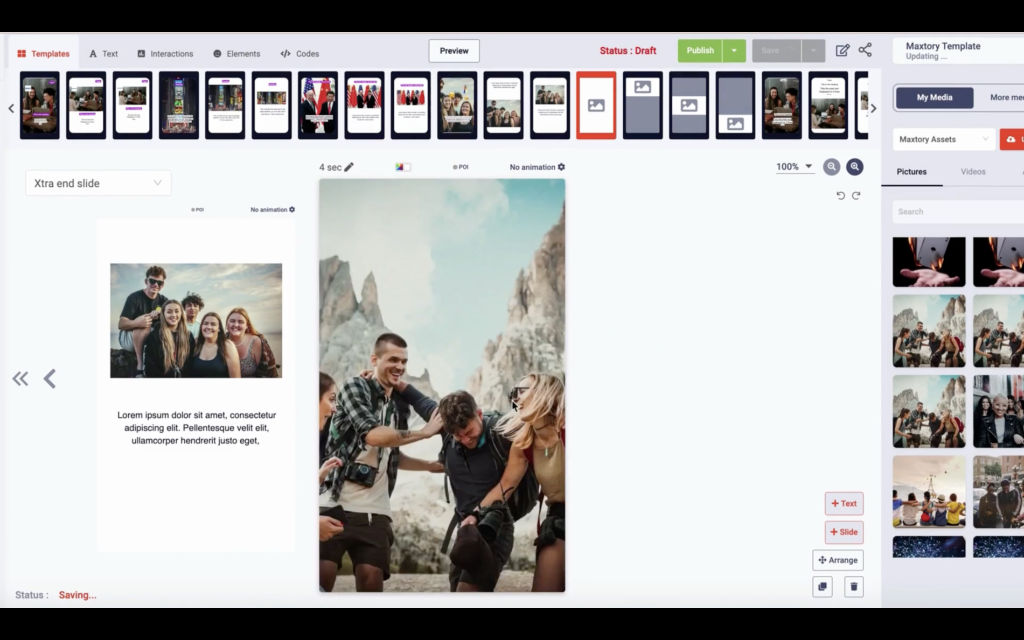Click the group photo on previous slide preview
This screenshot has height=640, width=1024.
pos(196,321)
